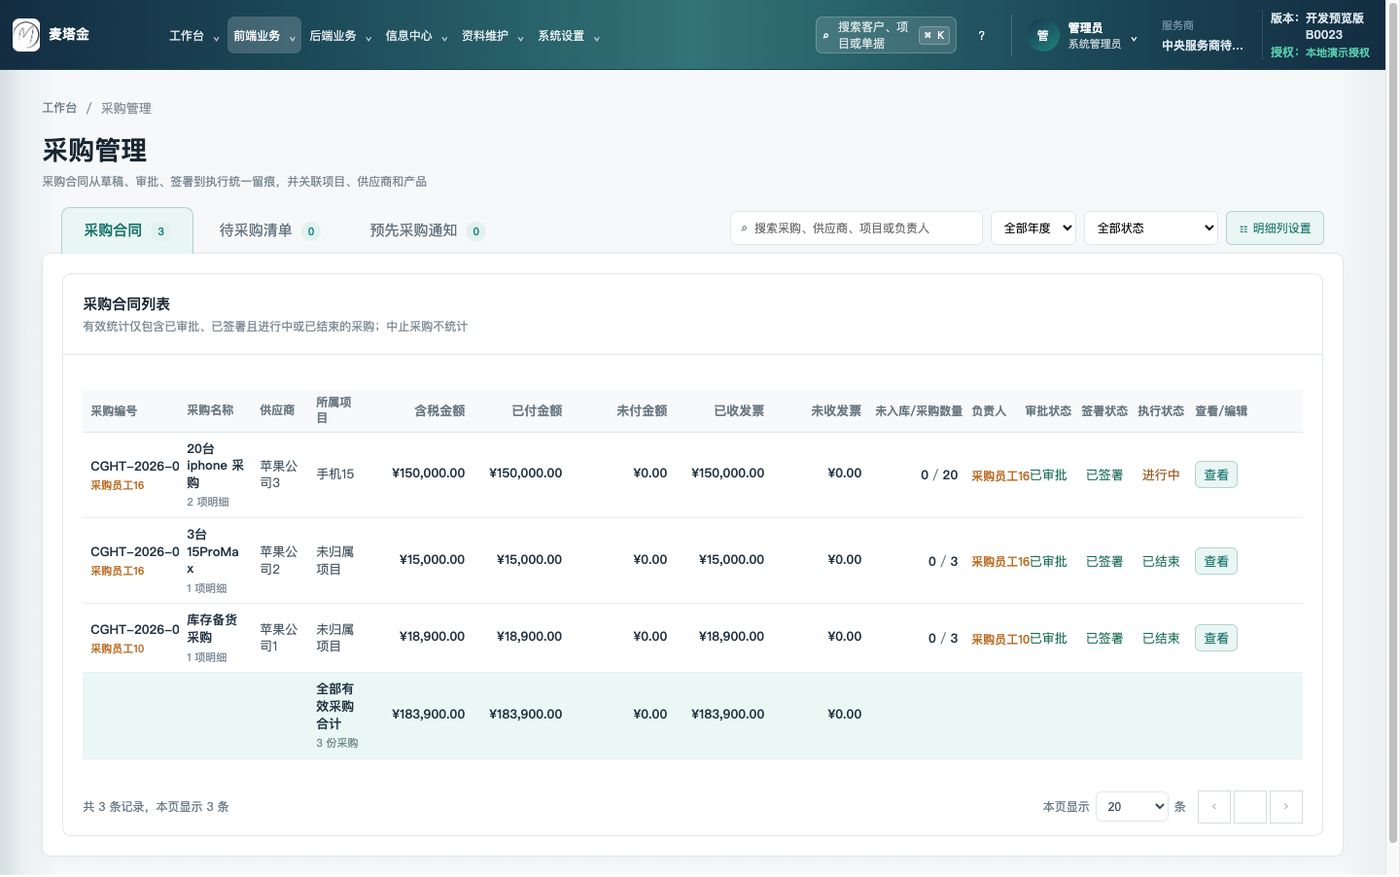
Task: Expand the 系统设置 menu
Action: (568, 36)
